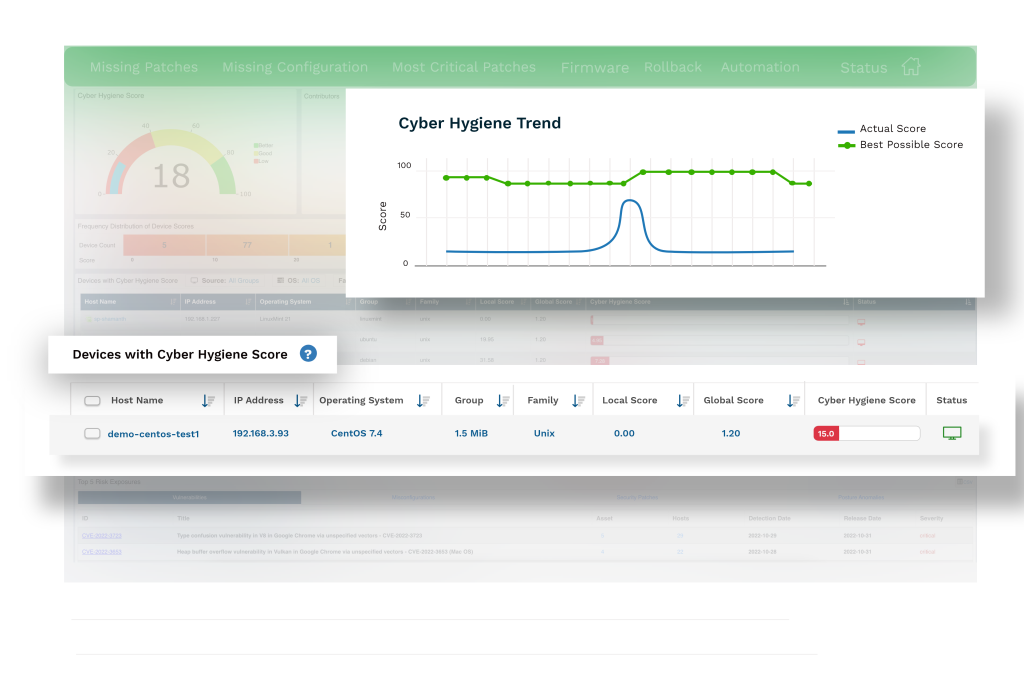The height and width of the screenshot is (683, 1024).
Task: Expand the Group column sort options
Action: click(505, 399)
